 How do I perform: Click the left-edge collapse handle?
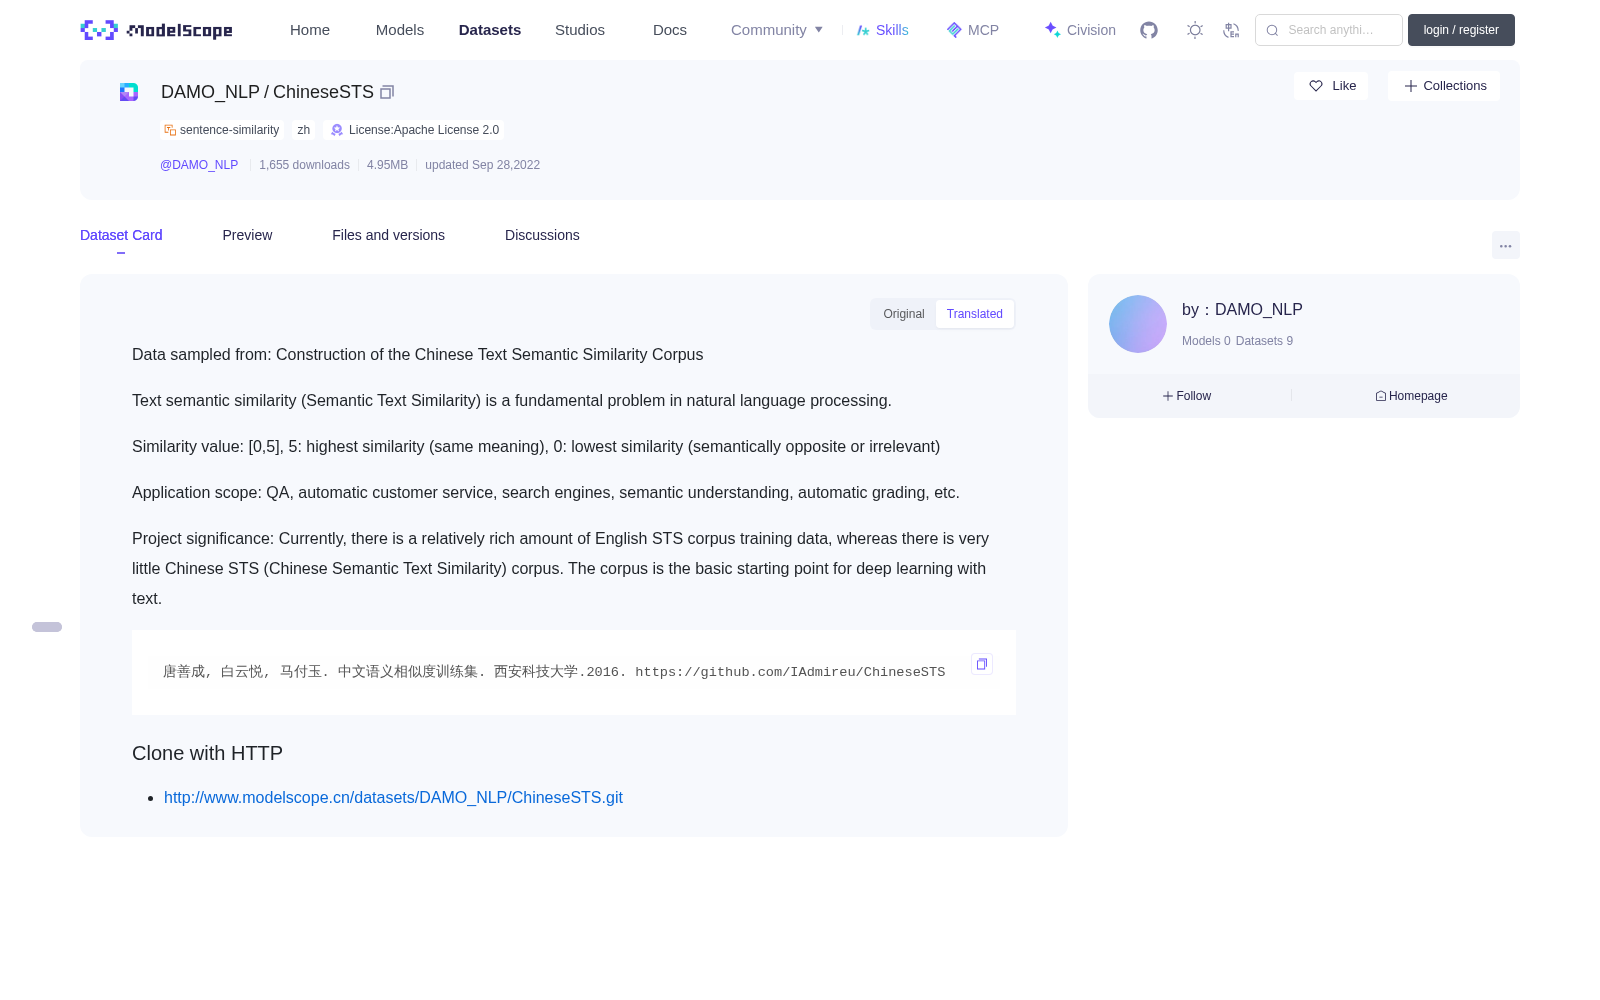(47, 627)
